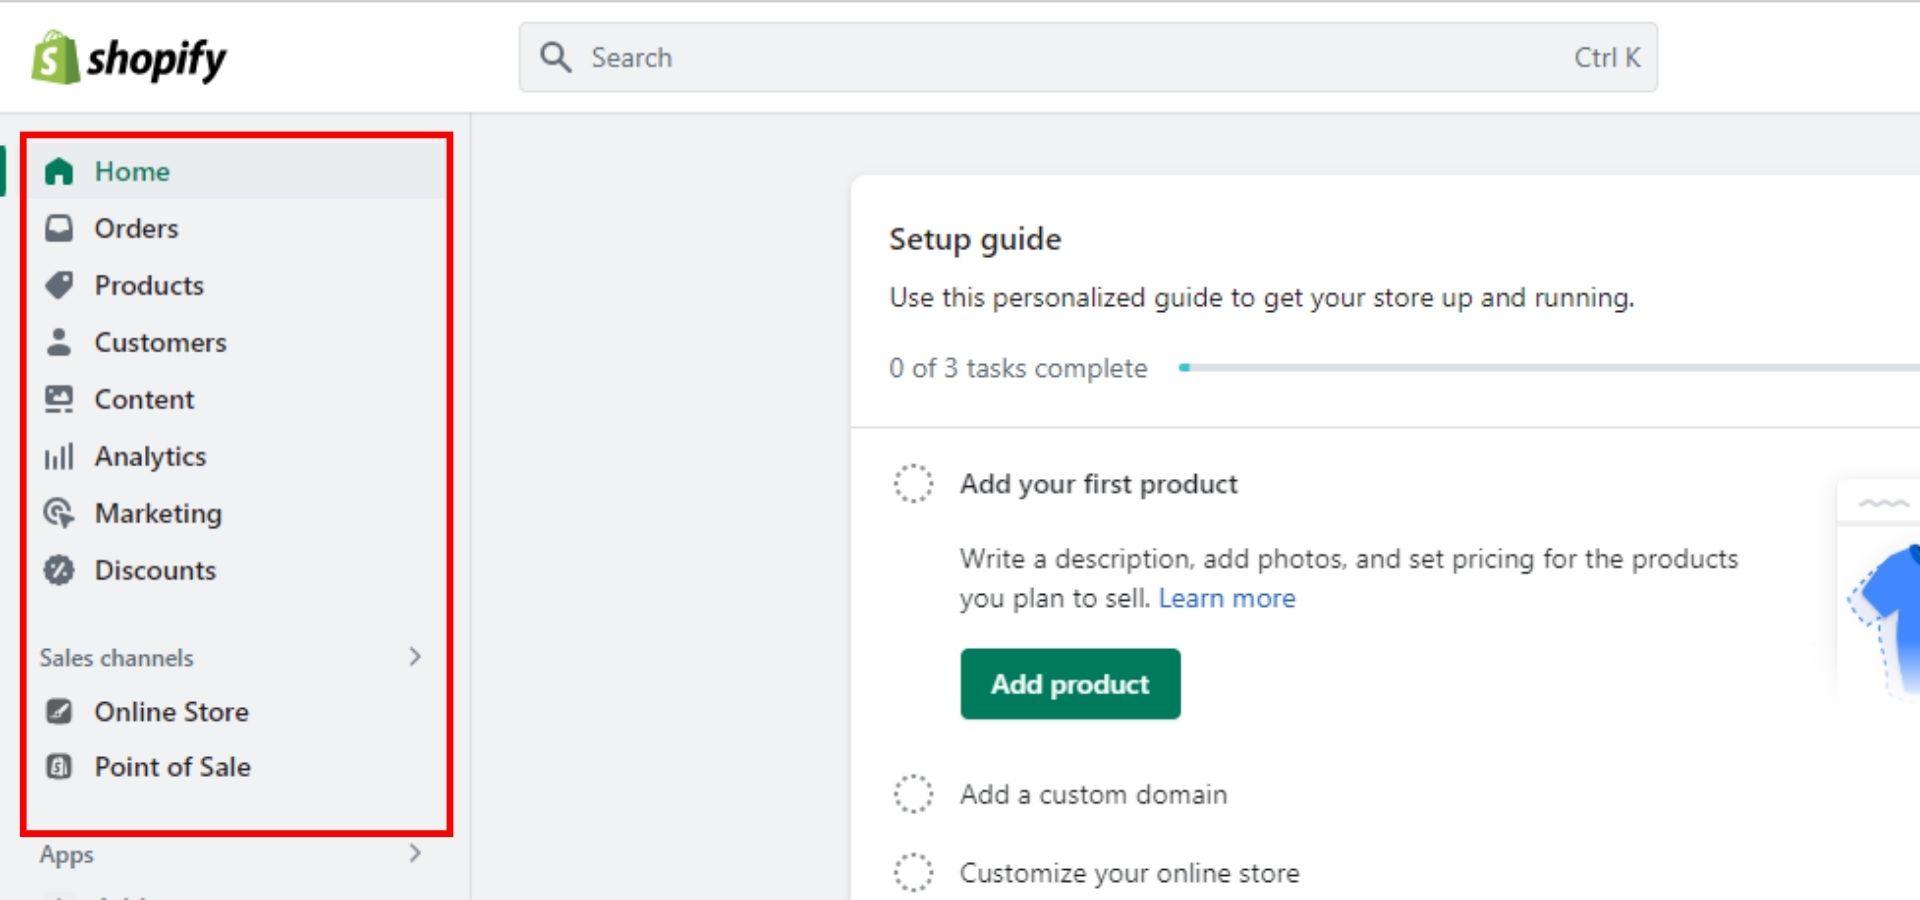The width and height of the screenshot is (1920, 900).
Task: Open the Content menu item
Action: click(144, 399)
